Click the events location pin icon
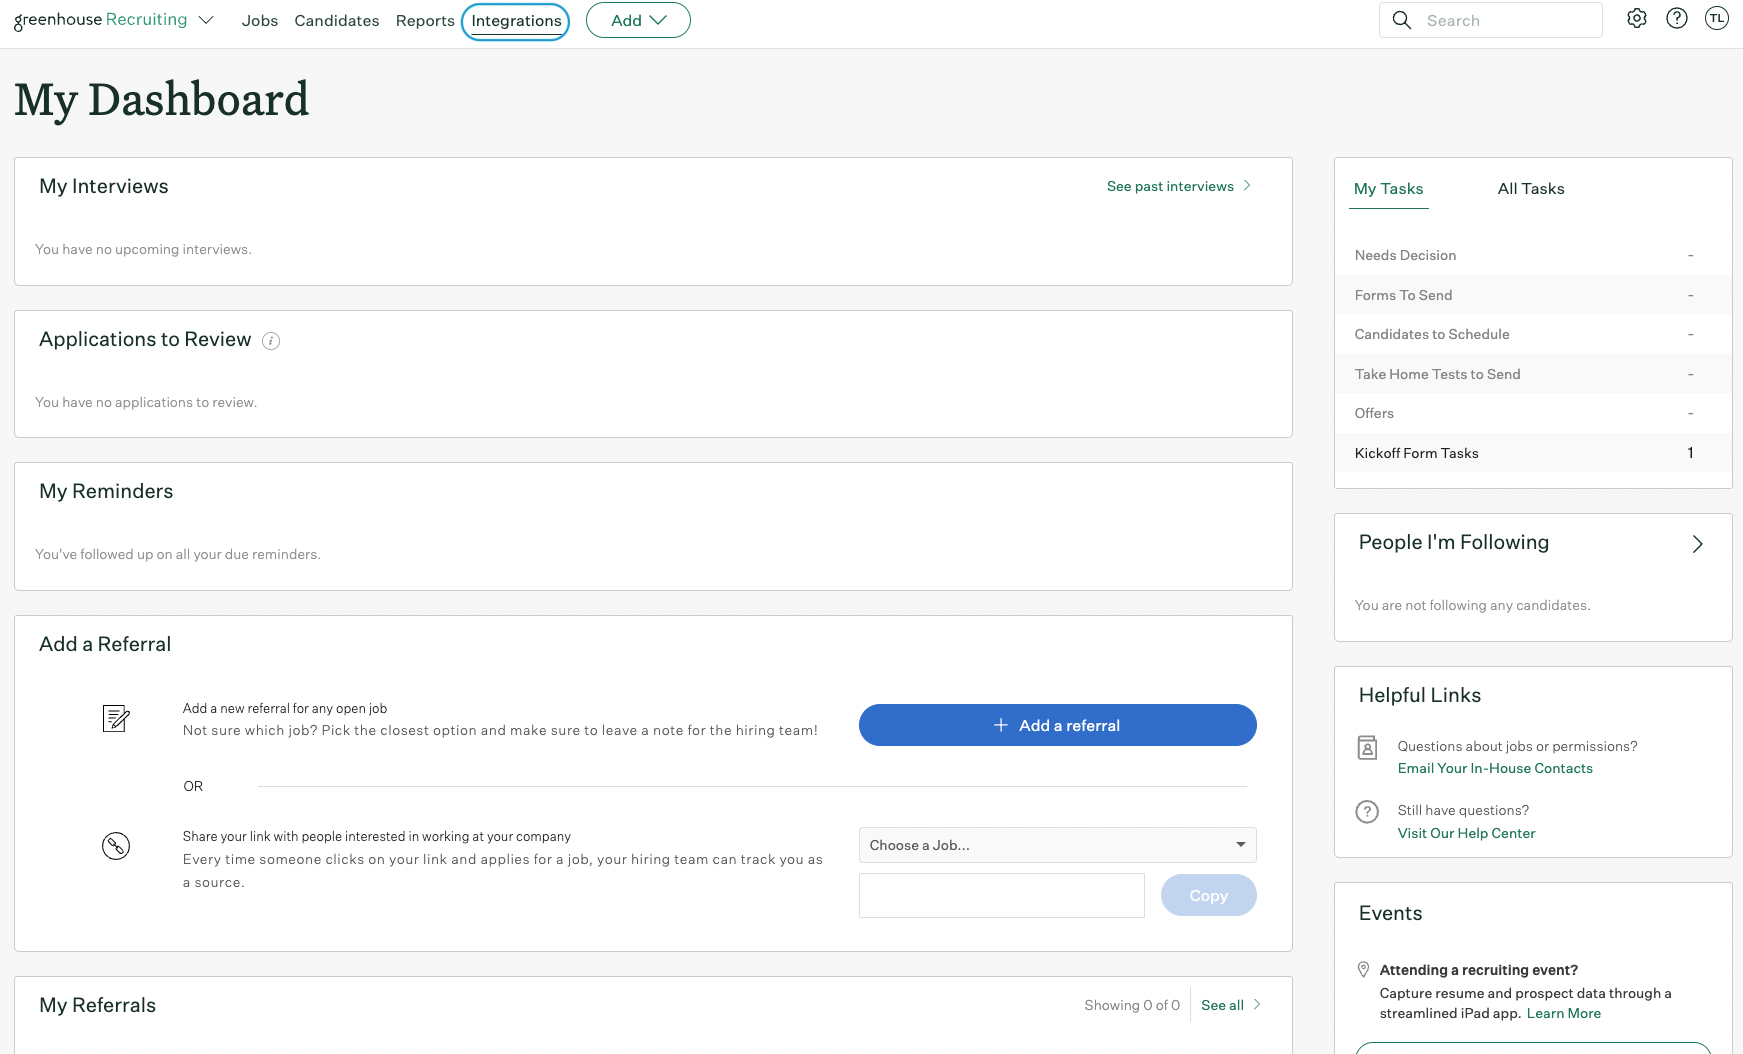The height and width of the screenshot is (1054, 1743). point(1363,969)
